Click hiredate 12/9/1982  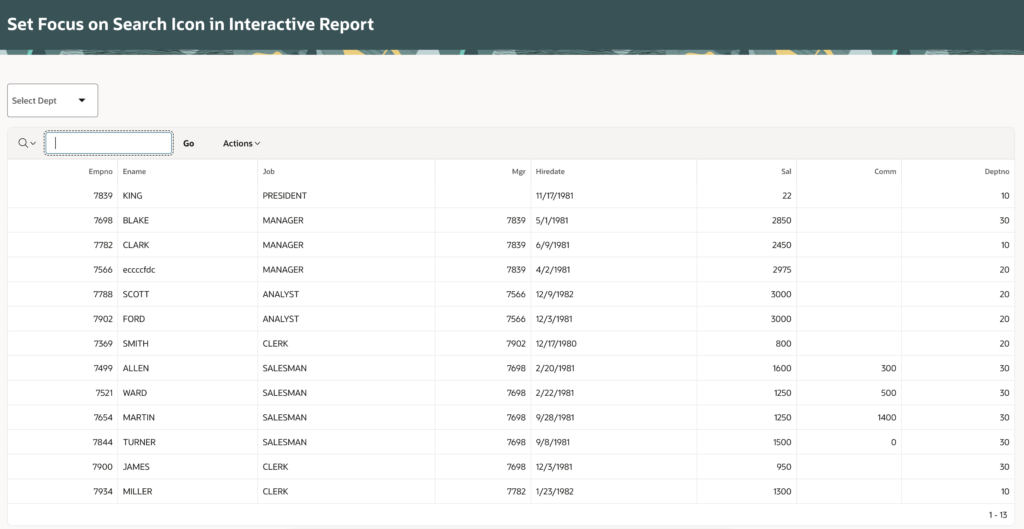click(554, 295)
